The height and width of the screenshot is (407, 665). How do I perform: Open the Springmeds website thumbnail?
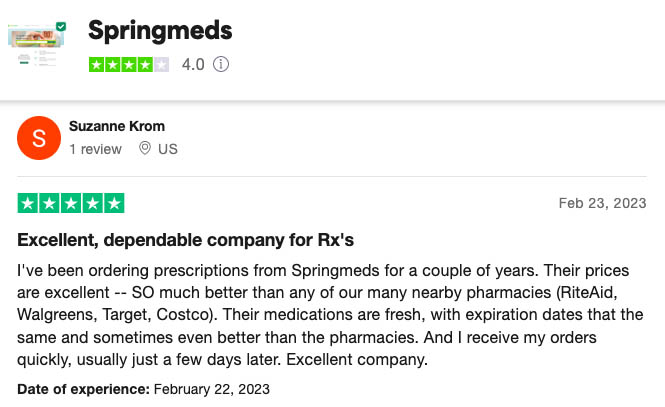[x=36, y=45]
